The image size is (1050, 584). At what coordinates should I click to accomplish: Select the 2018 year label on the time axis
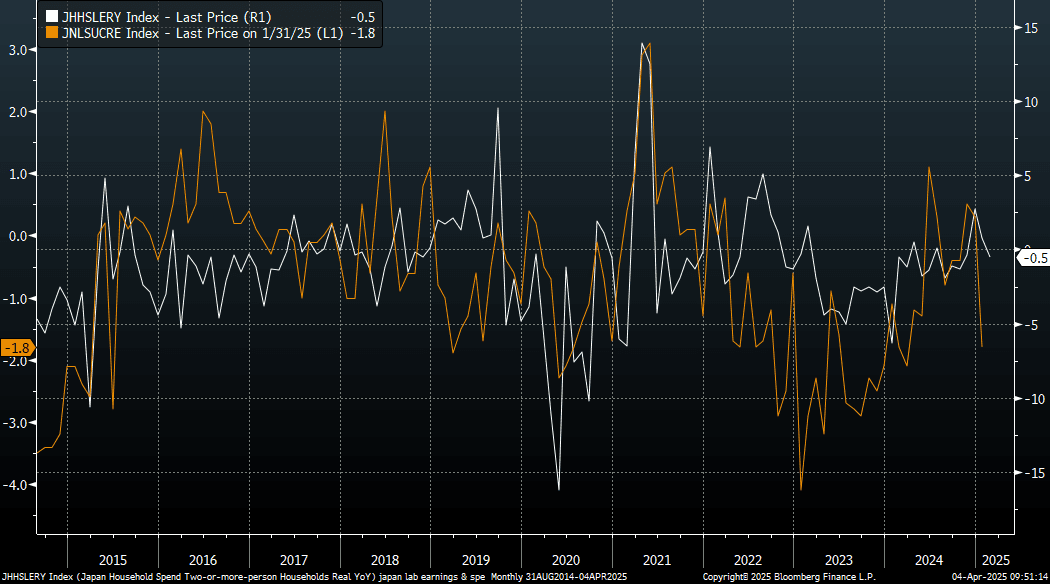[386, 559]
